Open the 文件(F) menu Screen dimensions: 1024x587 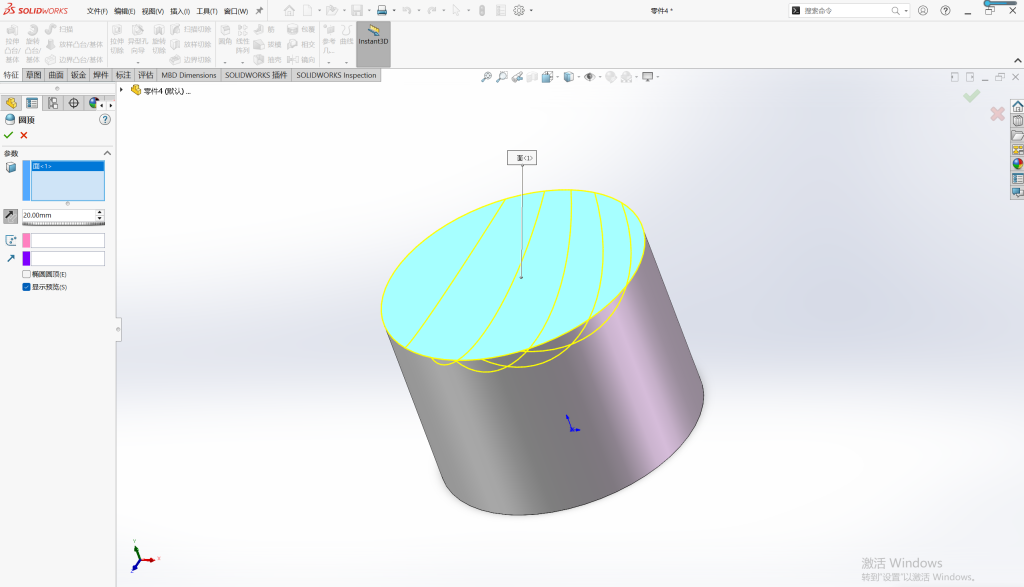[x=97, y=11]
